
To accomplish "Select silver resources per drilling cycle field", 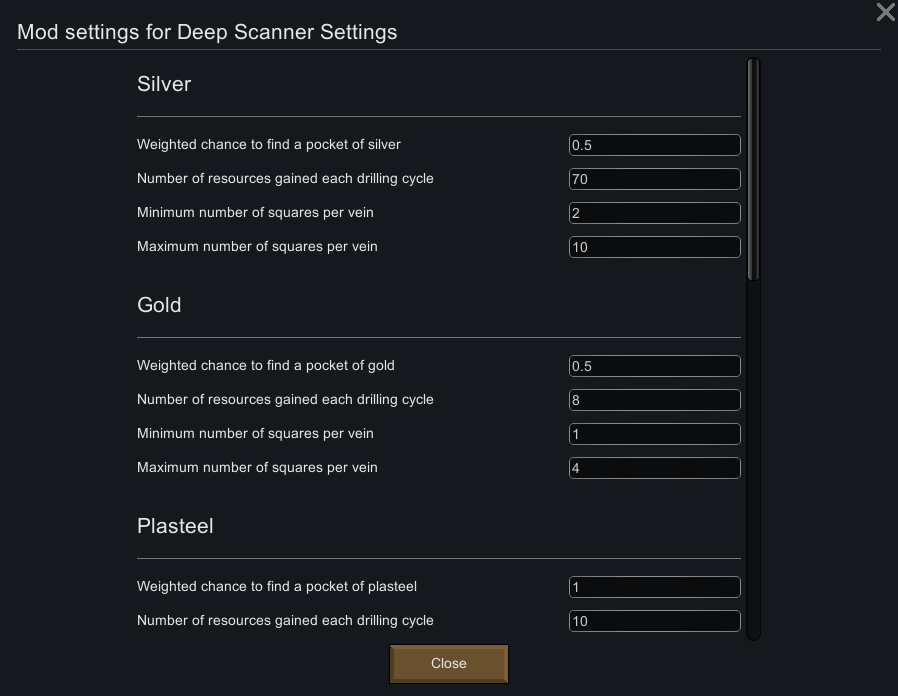I will 654,179.
